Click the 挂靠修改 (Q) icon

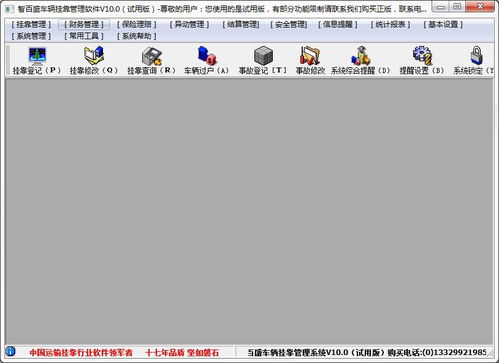pos(94,55)
